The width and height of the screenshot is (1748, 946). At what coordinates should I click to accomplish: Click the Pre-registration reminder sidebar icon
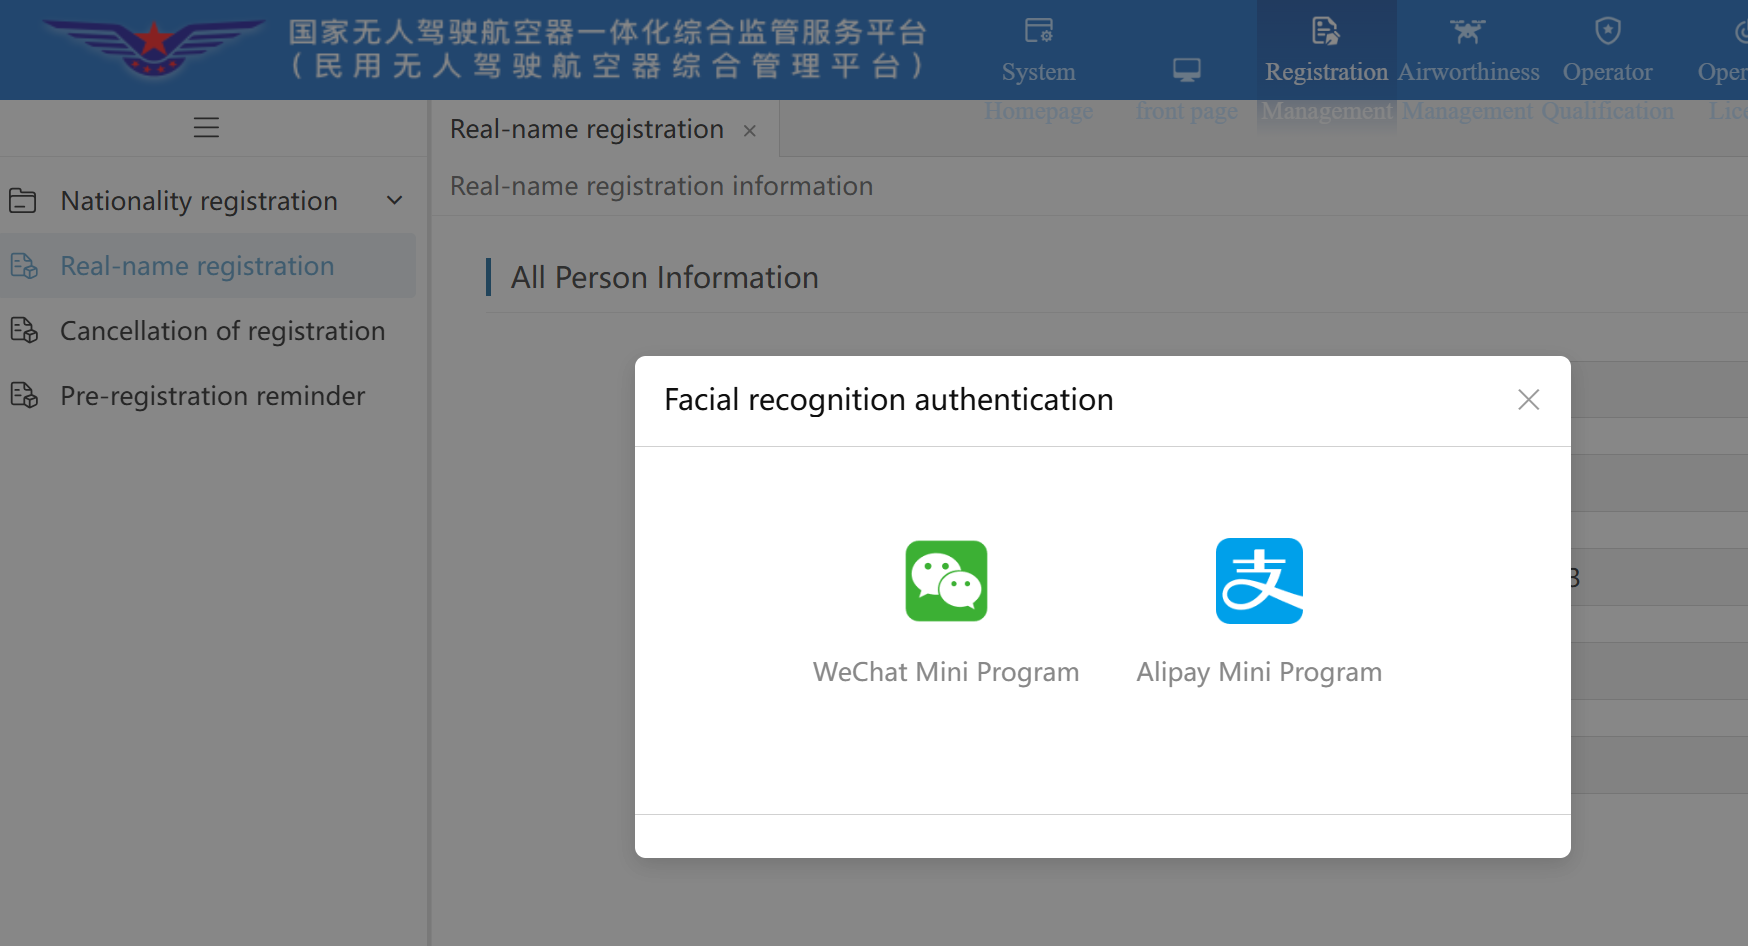[24, 395]
